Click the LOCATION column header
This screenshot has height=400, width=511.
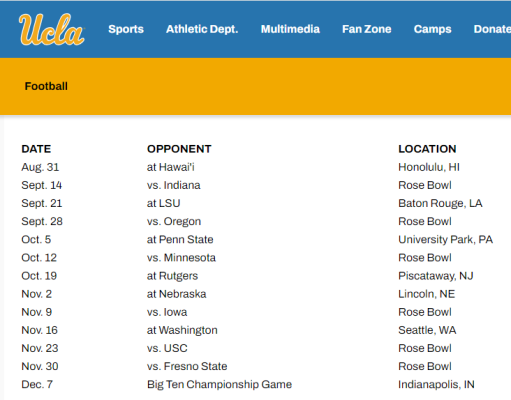(427, 149)
